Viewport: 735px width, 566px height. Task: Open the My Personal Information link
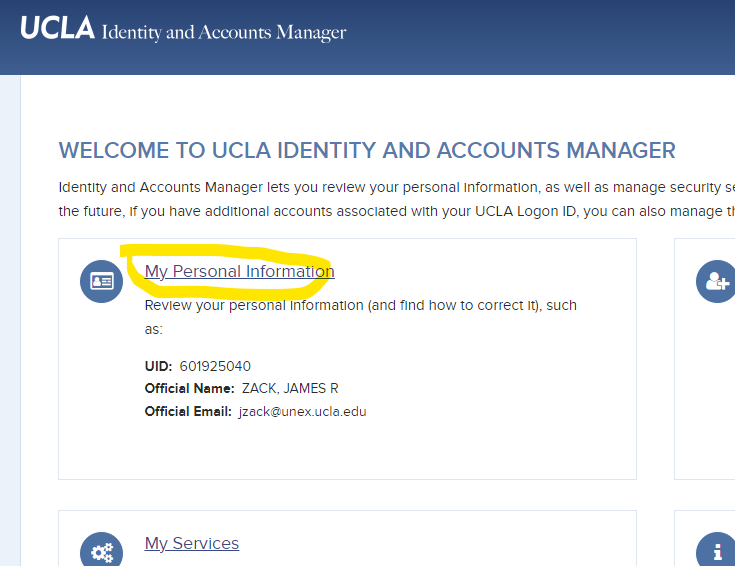coord(240,271)
